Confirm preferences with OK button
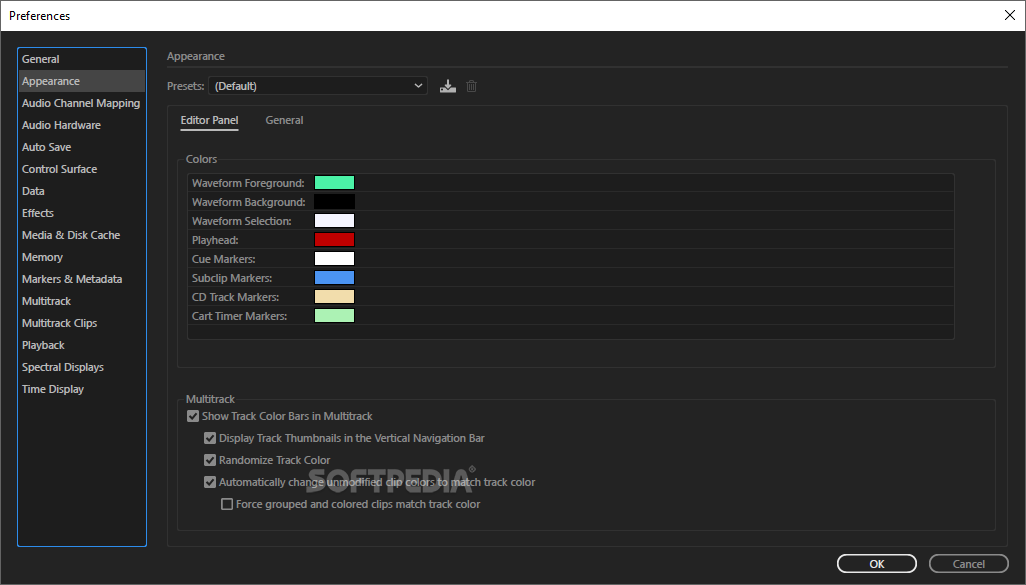 [877, 564]
